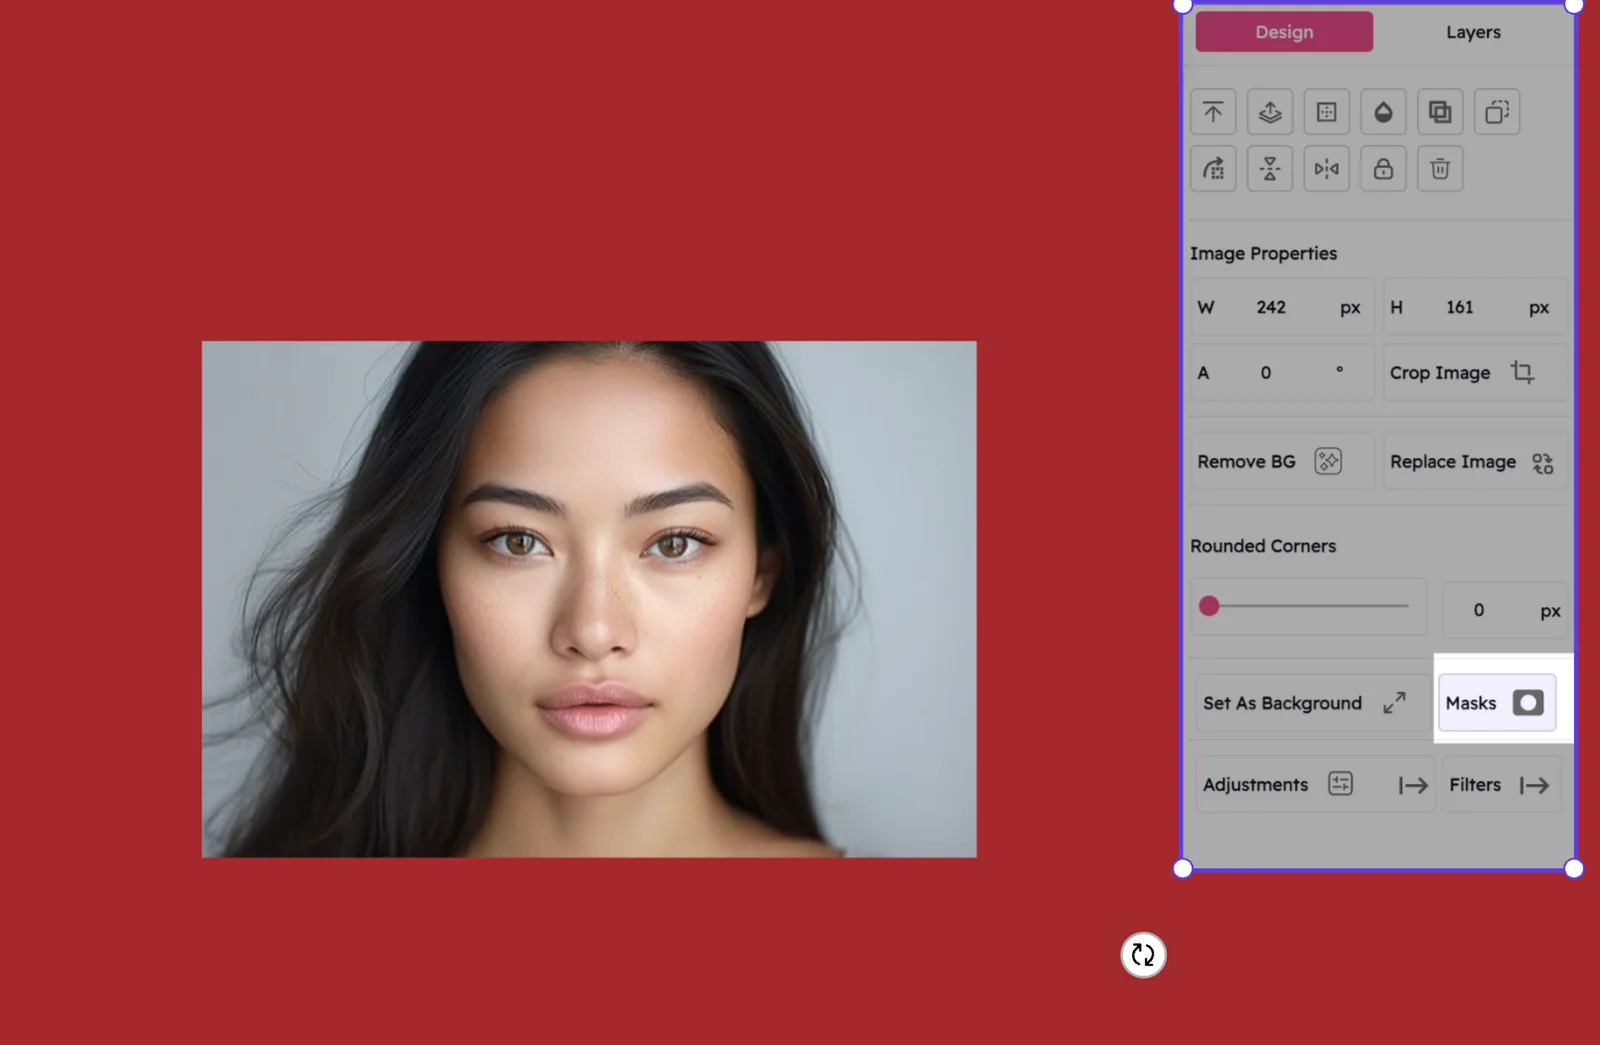The width and height of the screenshot is (1600, 1045).
Task: Click the height field showing 161
Action: tap(1474, 307)
